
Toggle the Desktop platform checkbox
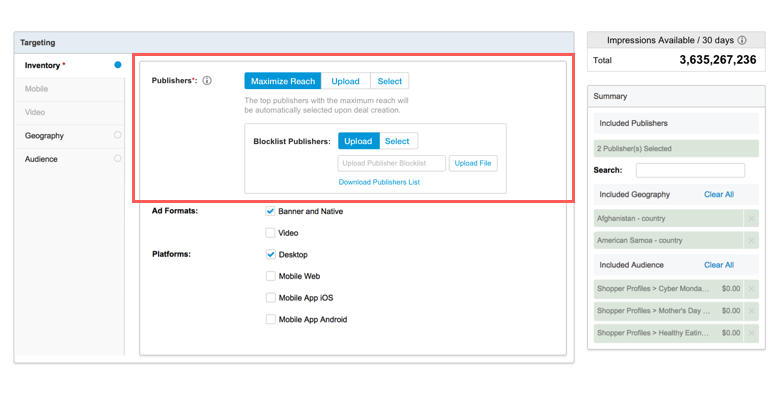tap(270, 255)
